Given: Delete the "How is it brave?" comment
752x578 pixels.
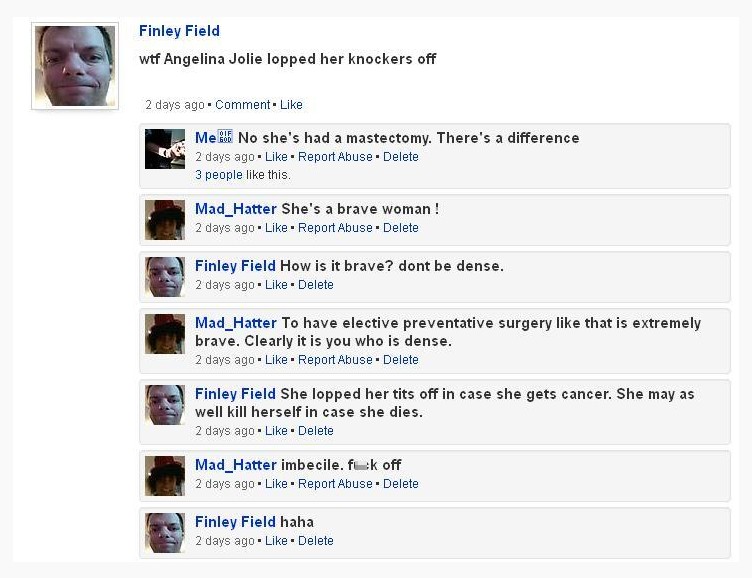Looking at the screenshot, I should point(315,285).
